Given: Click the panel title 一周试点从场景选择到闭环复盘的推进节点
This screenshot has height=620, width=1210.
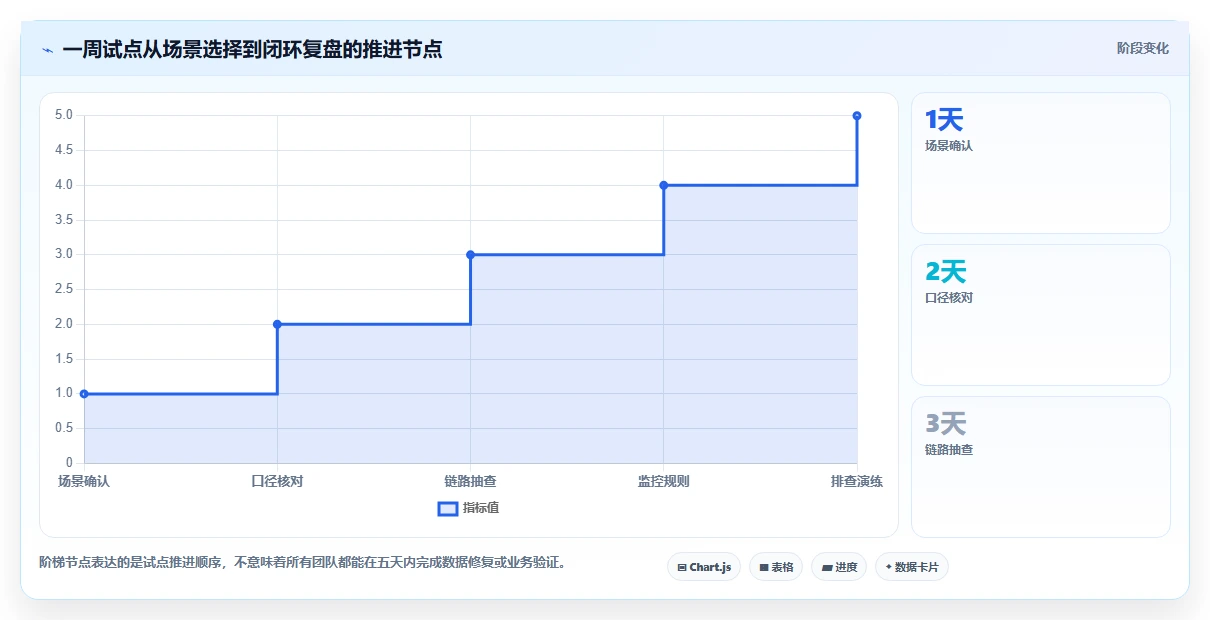Looking at the screenshot, I should point(252,49).
